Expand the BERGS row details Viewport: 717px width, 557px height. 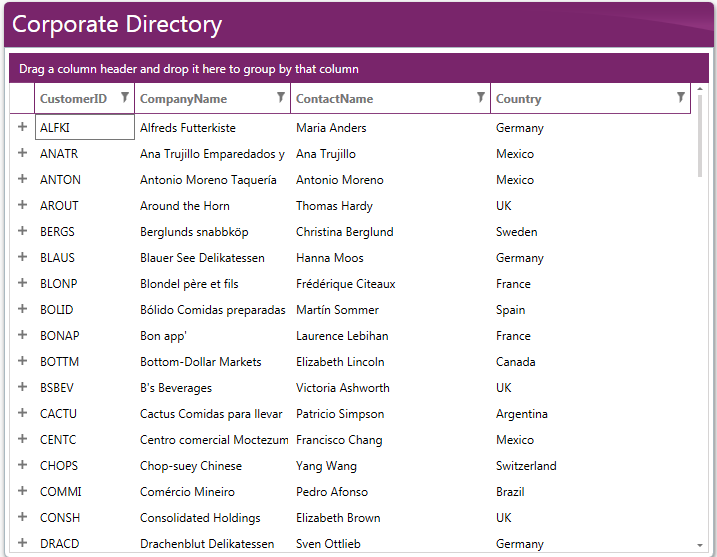click(22, 231)
